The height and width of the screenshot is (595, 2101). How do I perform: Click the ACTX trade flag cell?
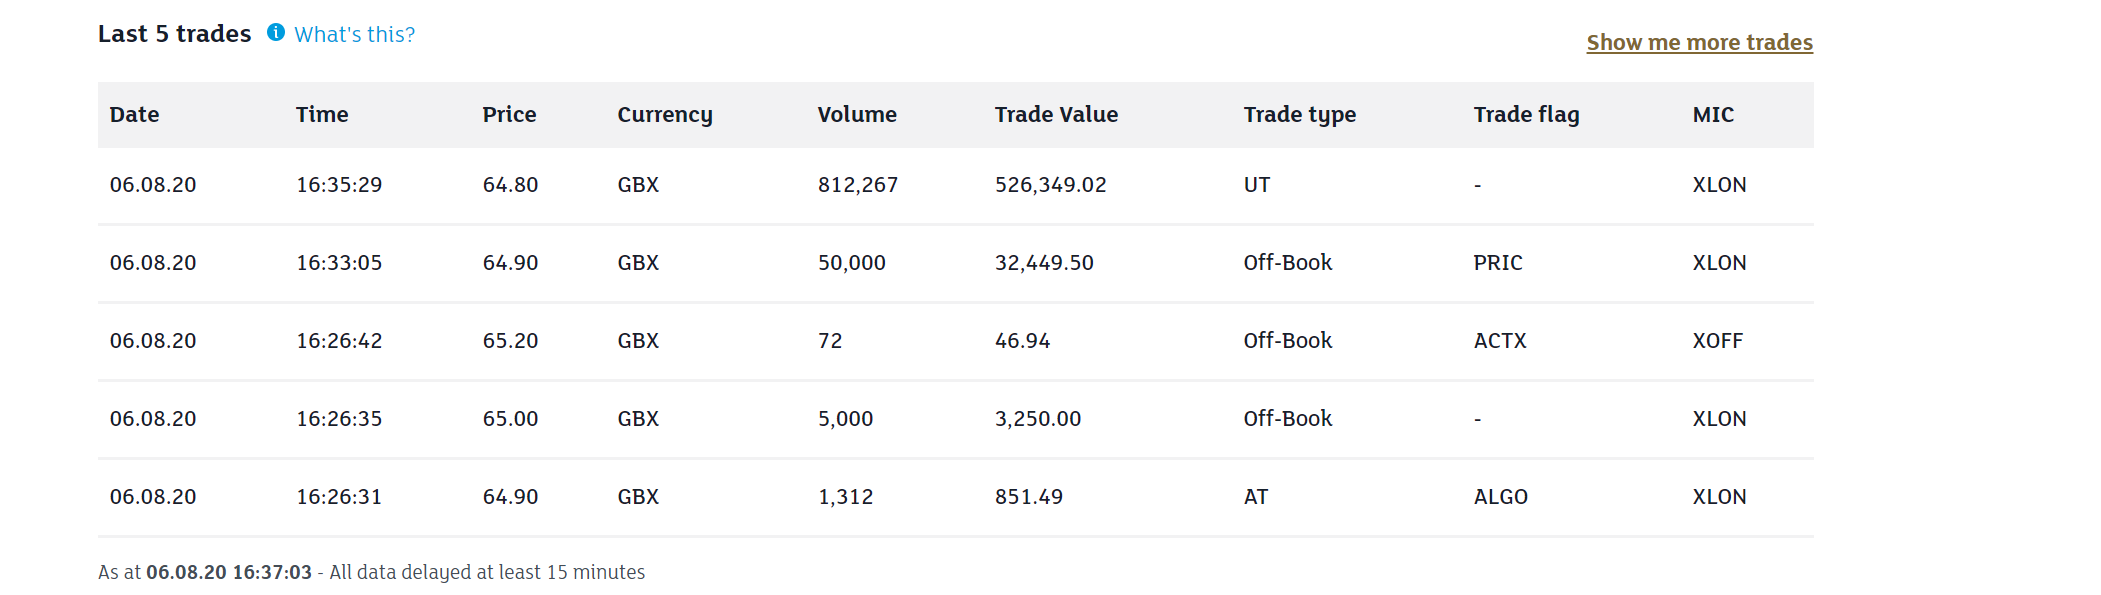[1500, 341]
